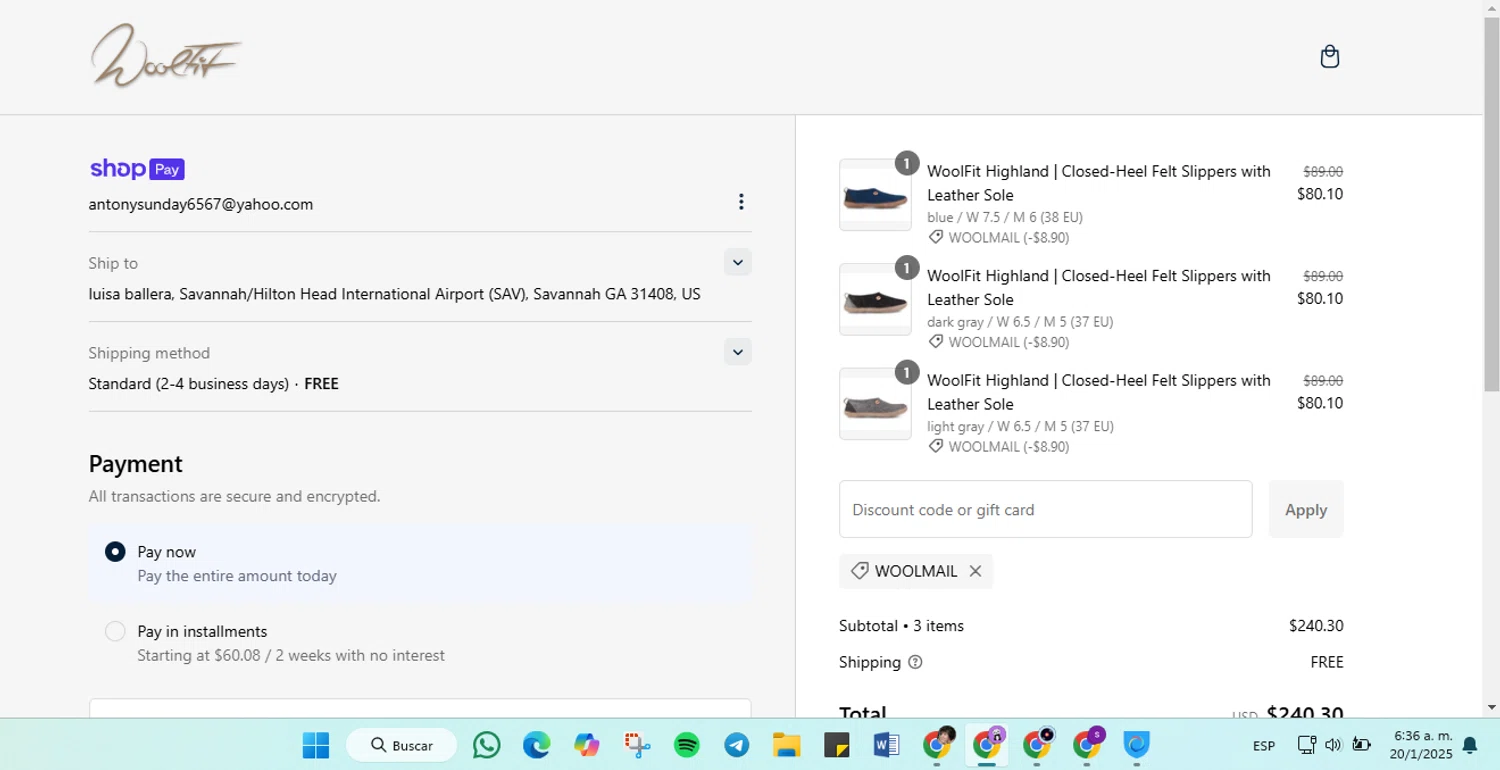Screen dimensions: 1500x770
Task: Click the blue / W 7.5 / M 6 variant text
Action: 1005,217
